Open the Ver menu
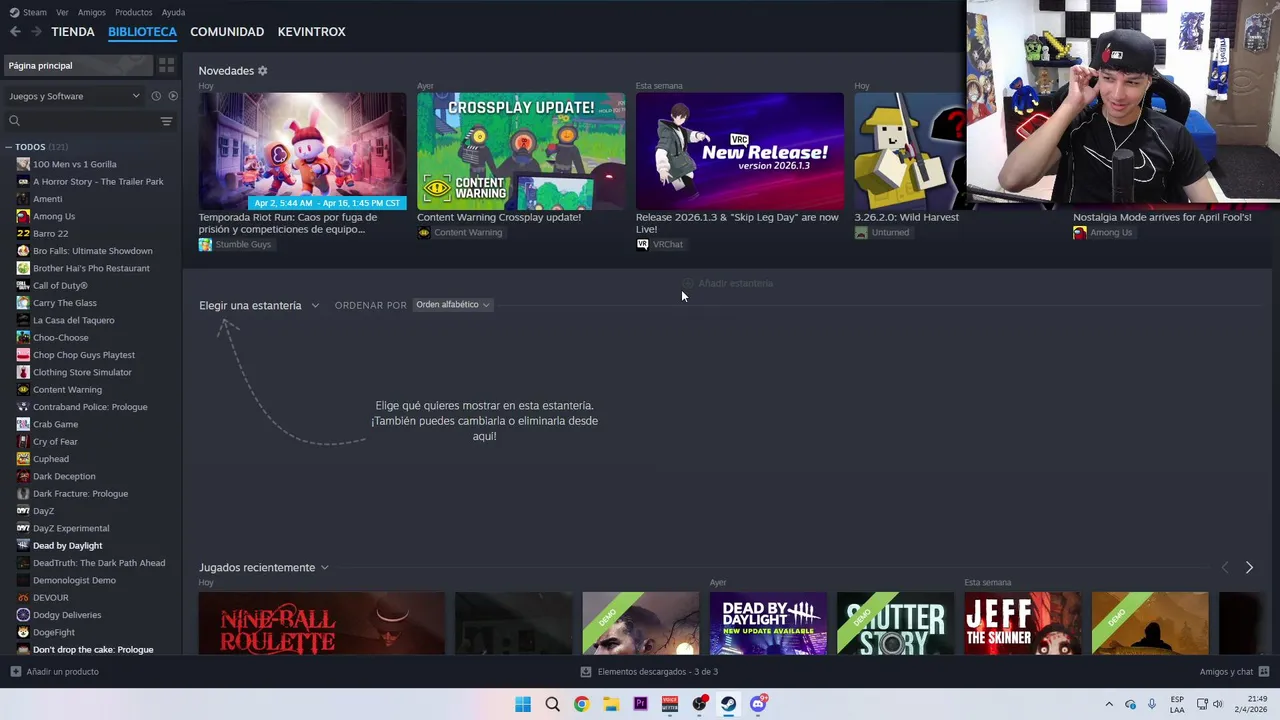Viewport: 1280px width, 720px height. pos(63,12)
